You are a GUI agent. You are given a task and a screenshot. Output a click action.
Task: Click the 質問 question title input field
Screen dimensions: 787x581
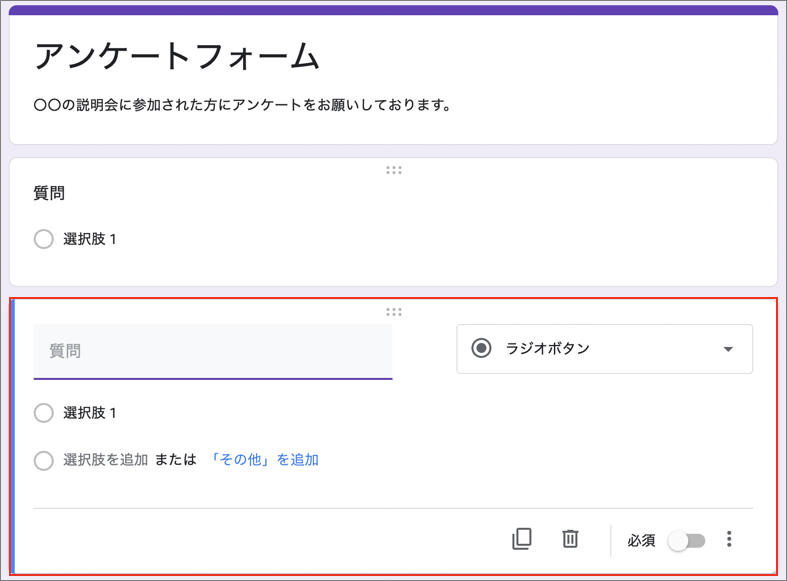point(213,351)
